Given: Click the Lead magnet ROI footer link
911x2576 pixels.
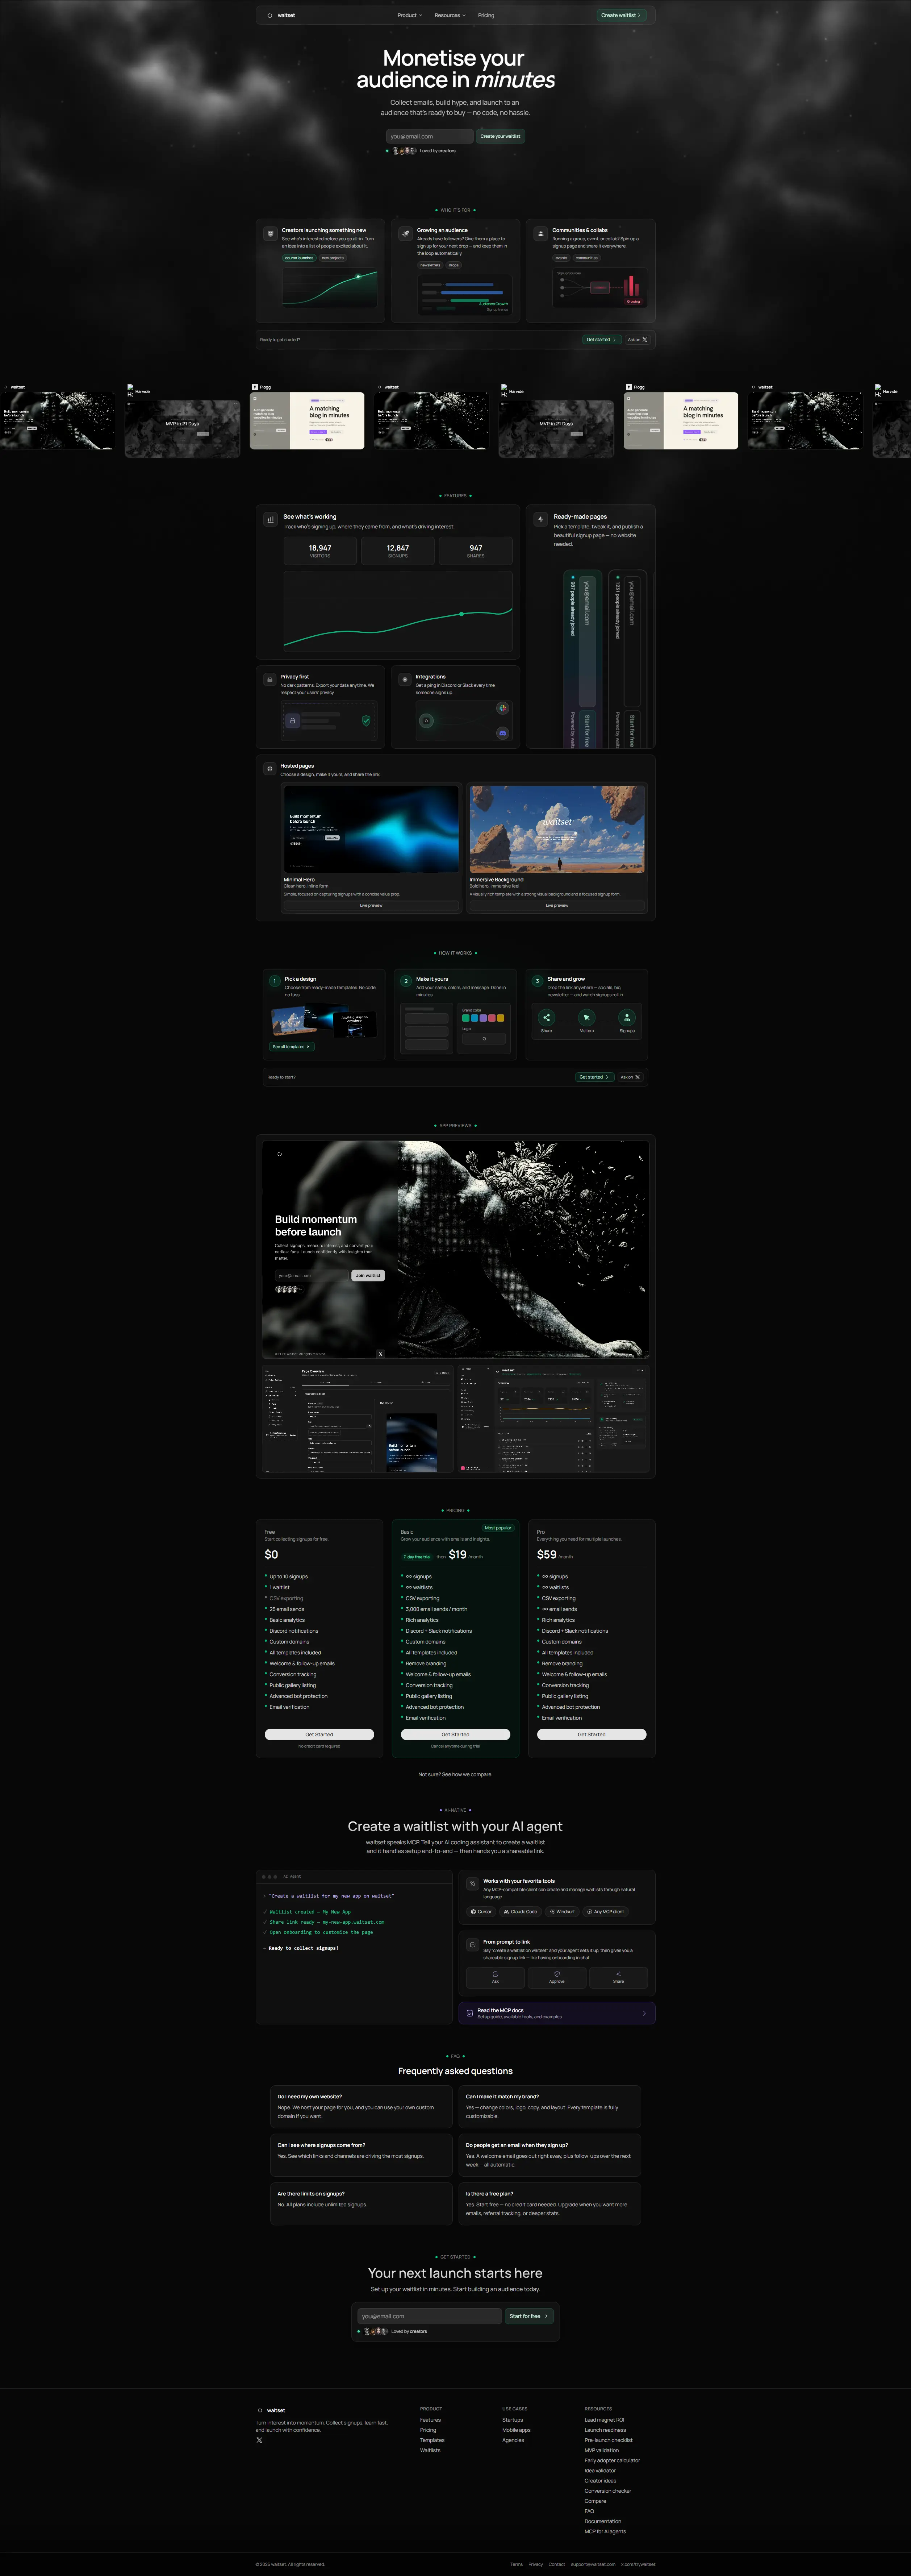Looking at the screenshot, I should [604, 2420].
